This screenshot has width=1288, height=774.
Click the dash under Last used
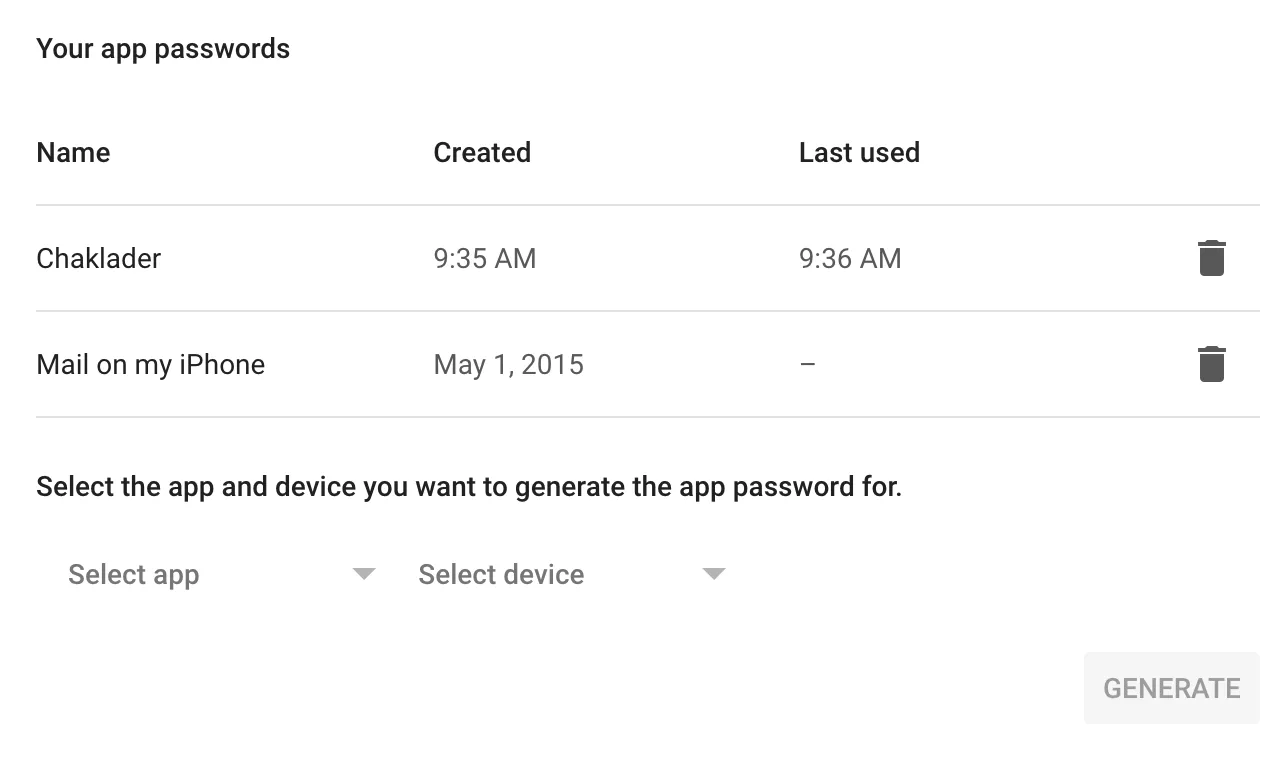tap(808, 365)
